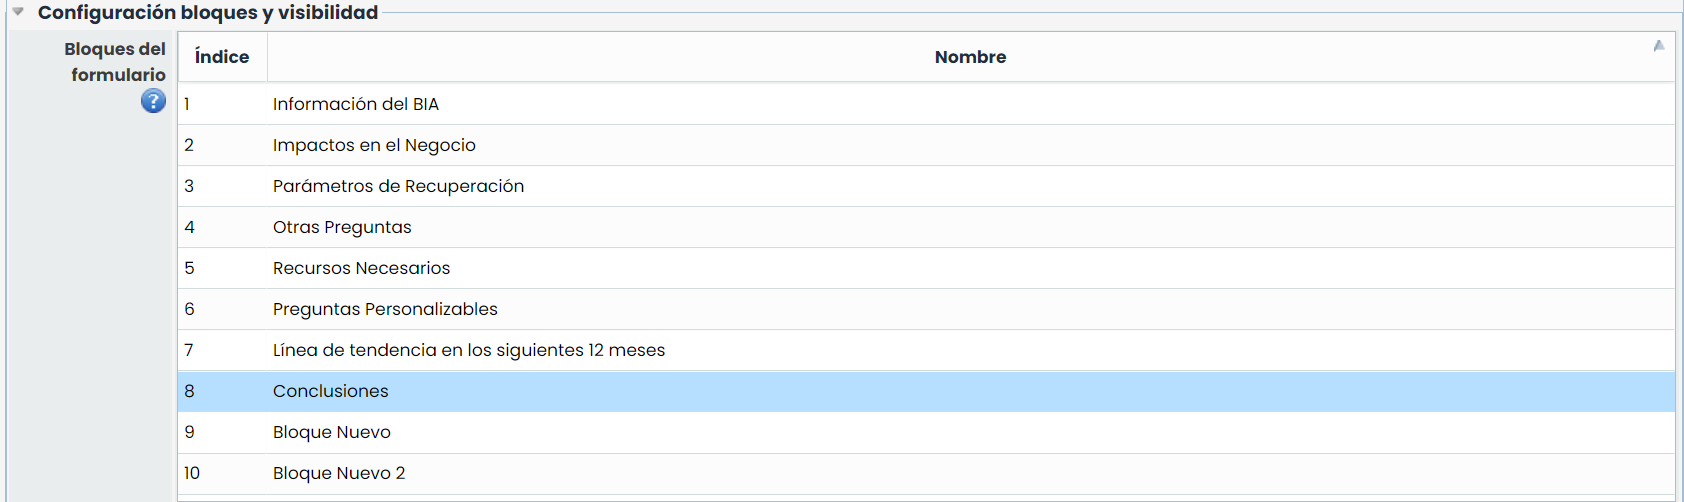Select the Preguntas Personalizables row

coord(385,309)
